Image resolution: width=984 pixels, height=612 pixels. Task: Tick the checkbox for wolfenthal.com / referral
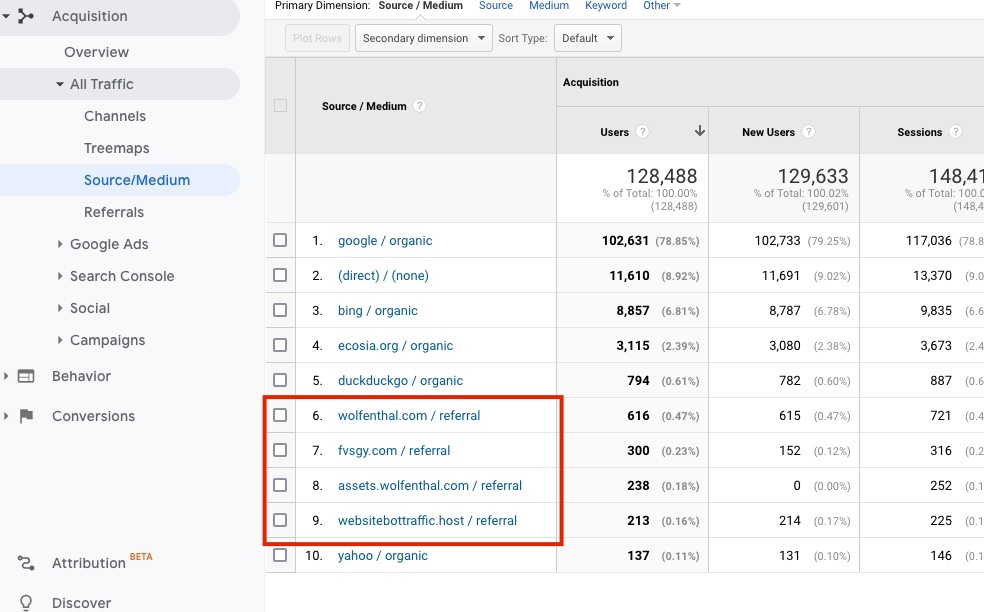coord(280,415)
